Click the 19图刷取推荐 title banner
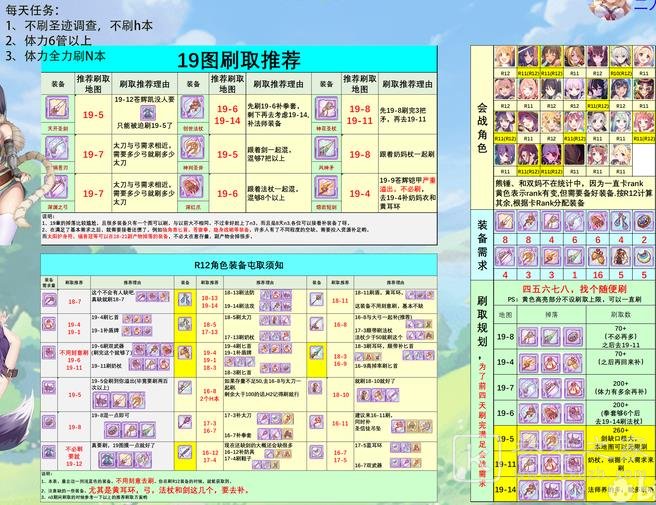 pyautogui.click(x=238, y=58)
